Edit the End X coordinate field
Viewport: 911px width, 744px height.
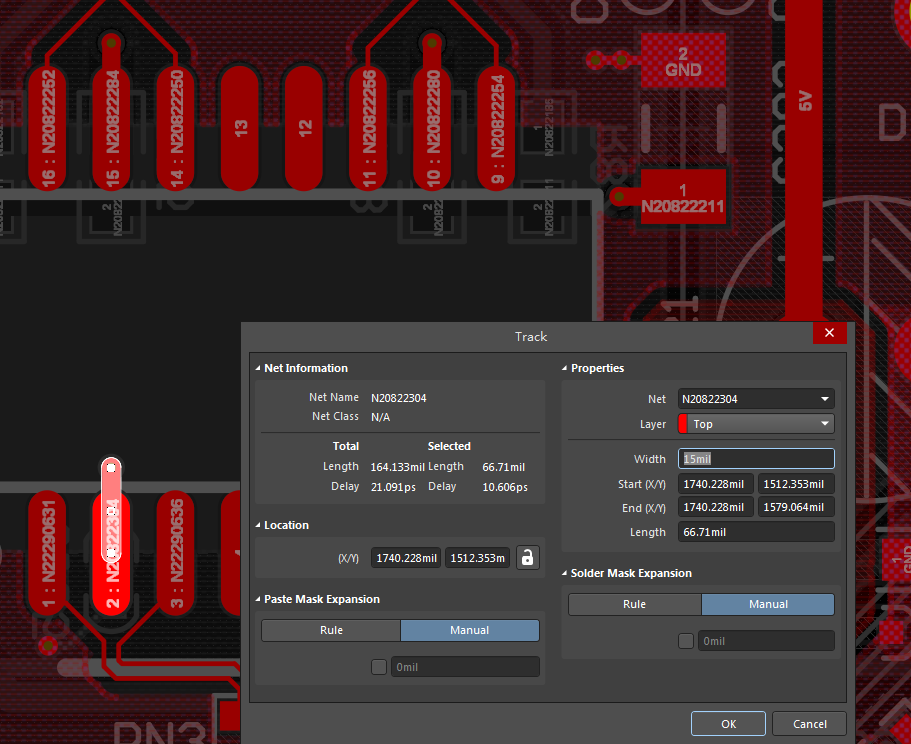(716, 507)
